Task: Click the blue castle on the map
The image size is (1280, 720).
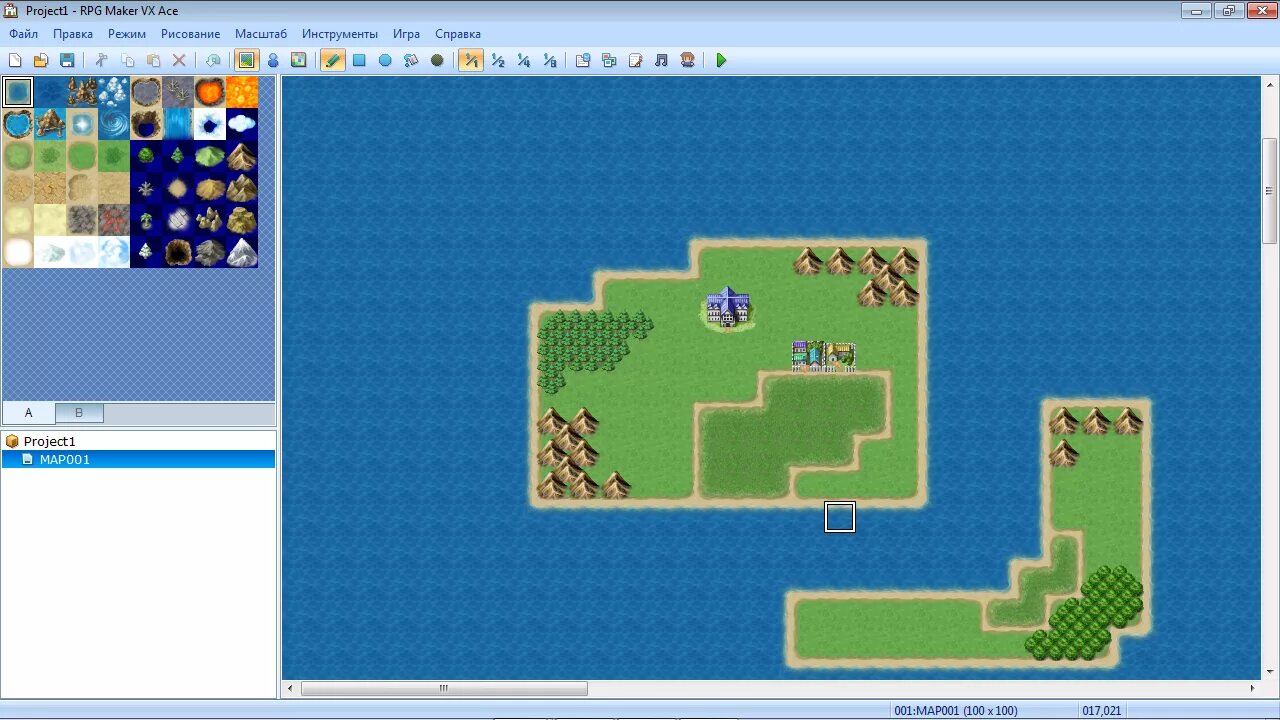Action: point(727,308)
